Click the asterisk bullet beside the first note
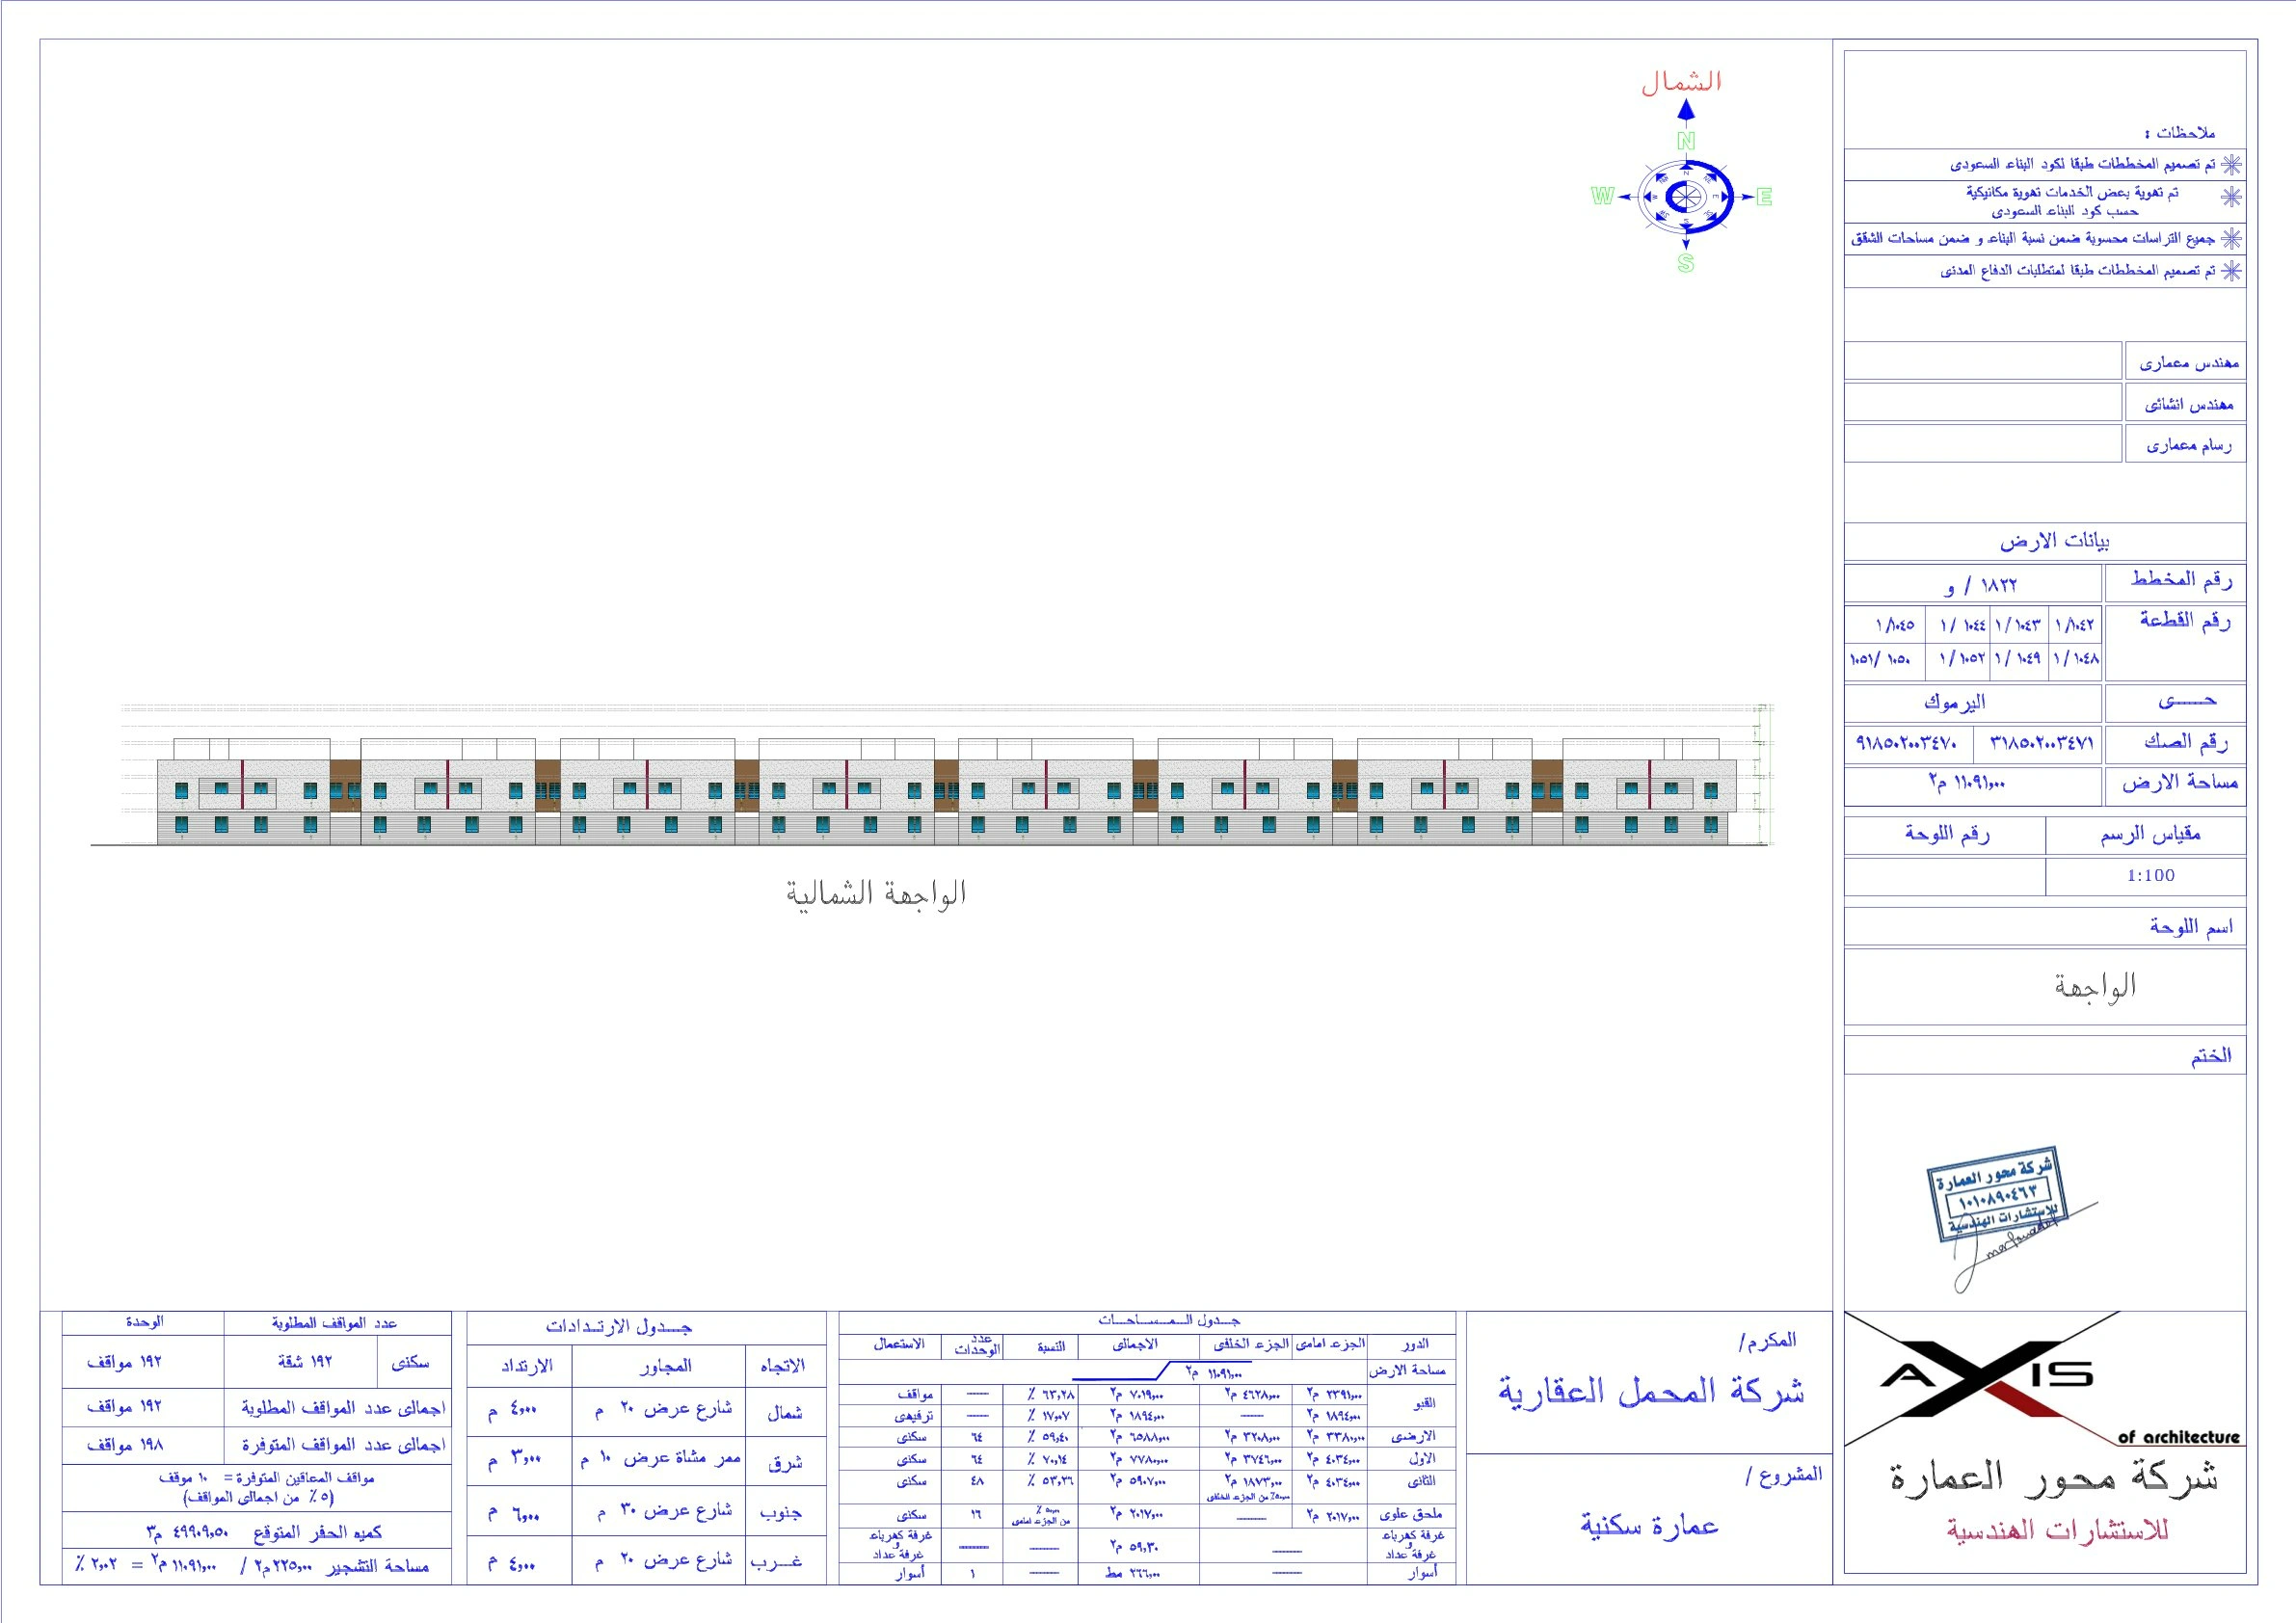 2232,164
